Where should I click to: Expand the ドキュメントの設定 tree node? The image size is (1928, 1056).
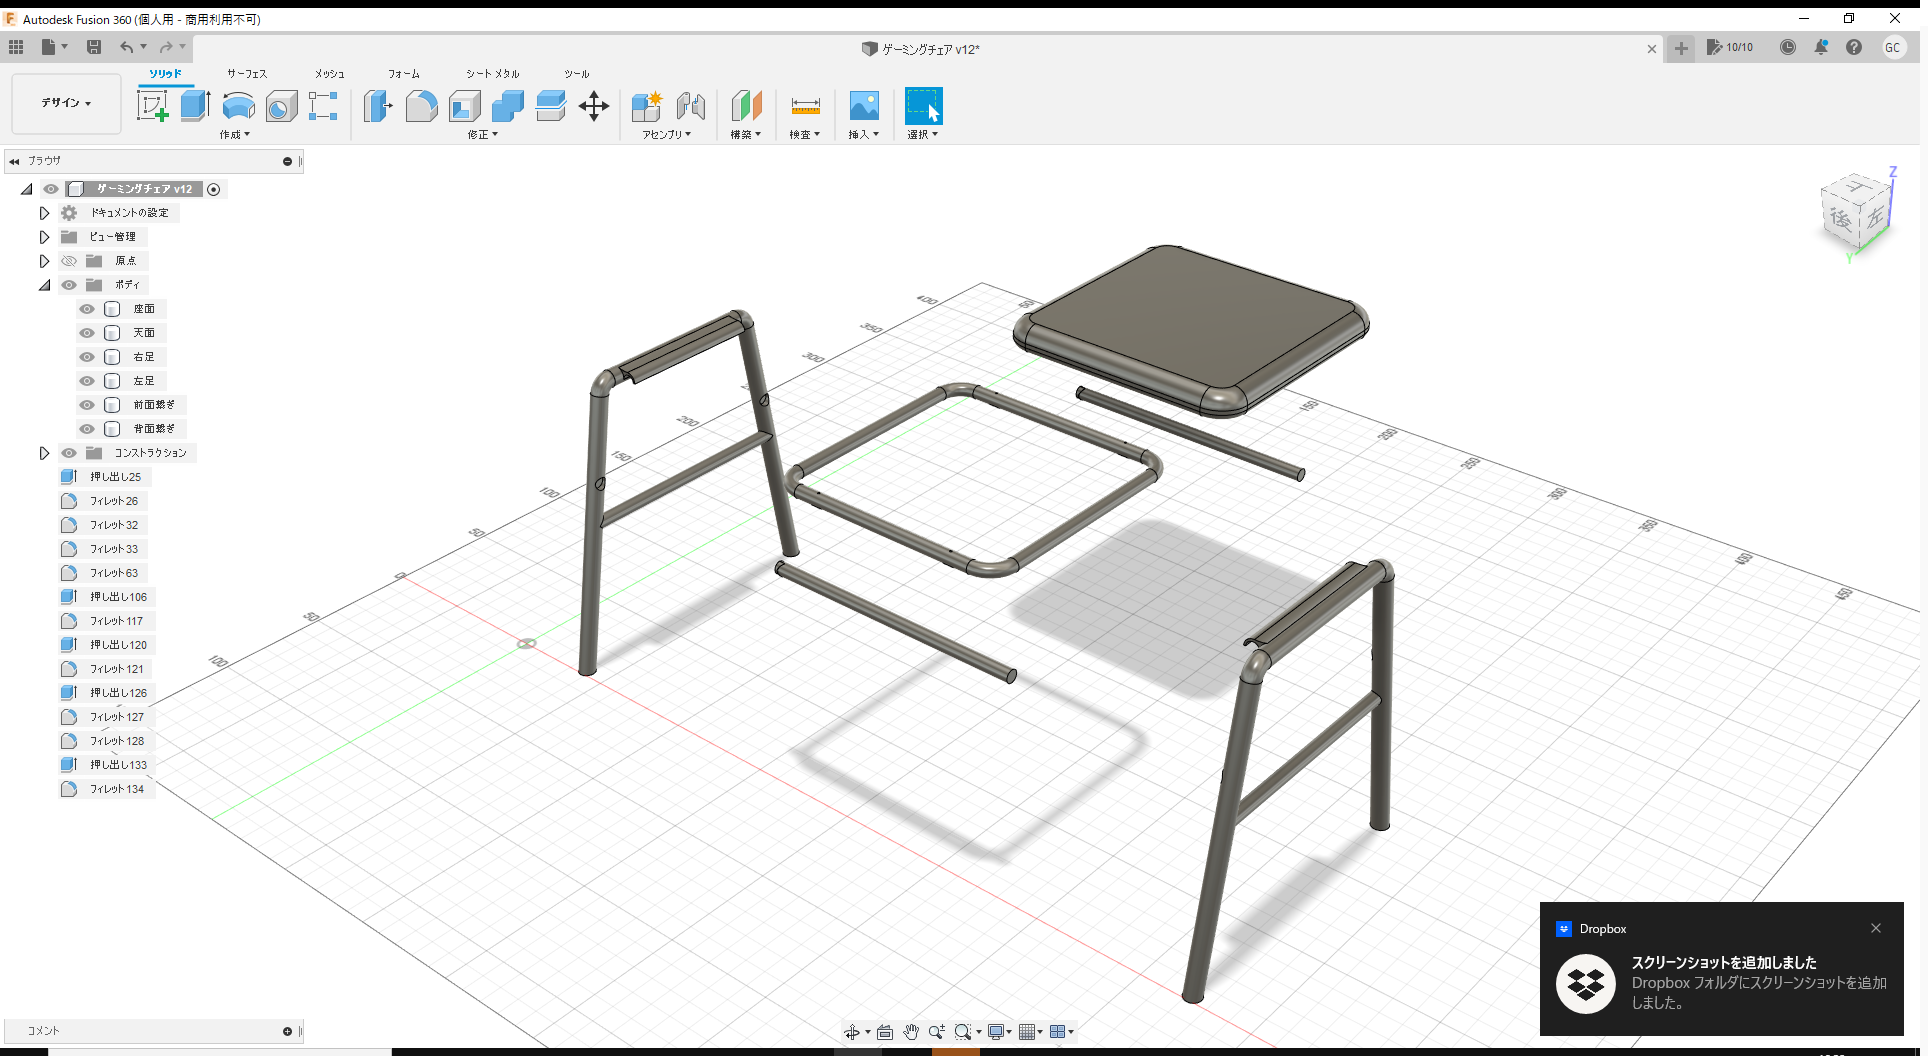click(x=44, y=212)
